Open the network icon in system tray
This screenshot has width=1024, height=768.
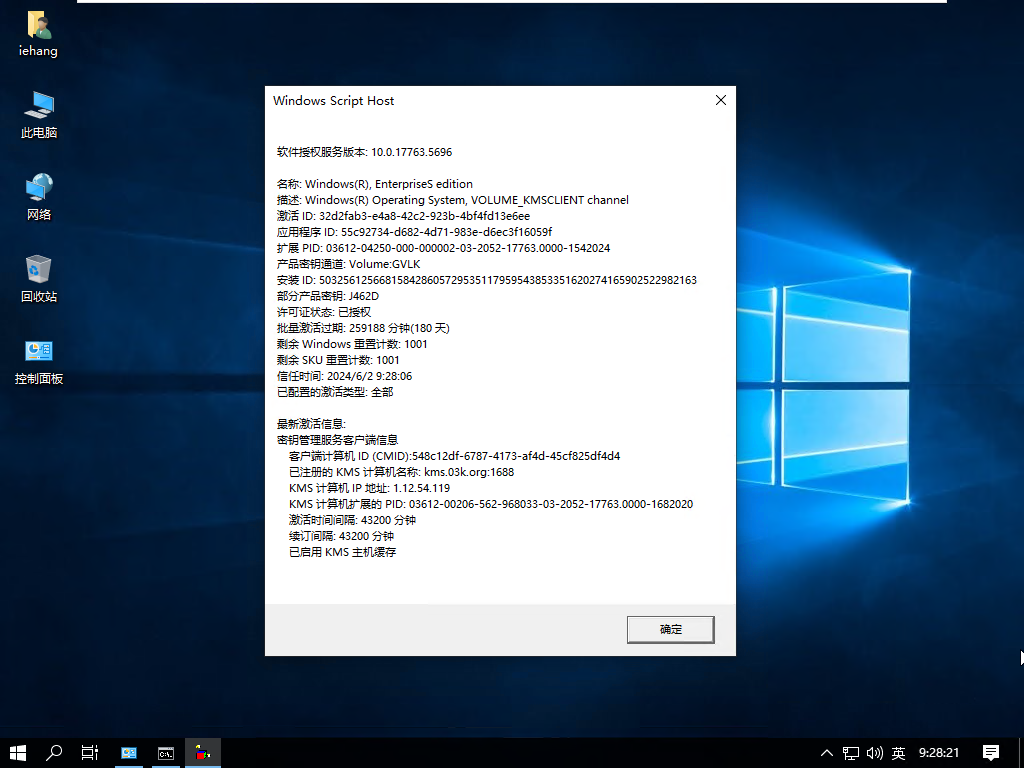(x=849, y=752)
